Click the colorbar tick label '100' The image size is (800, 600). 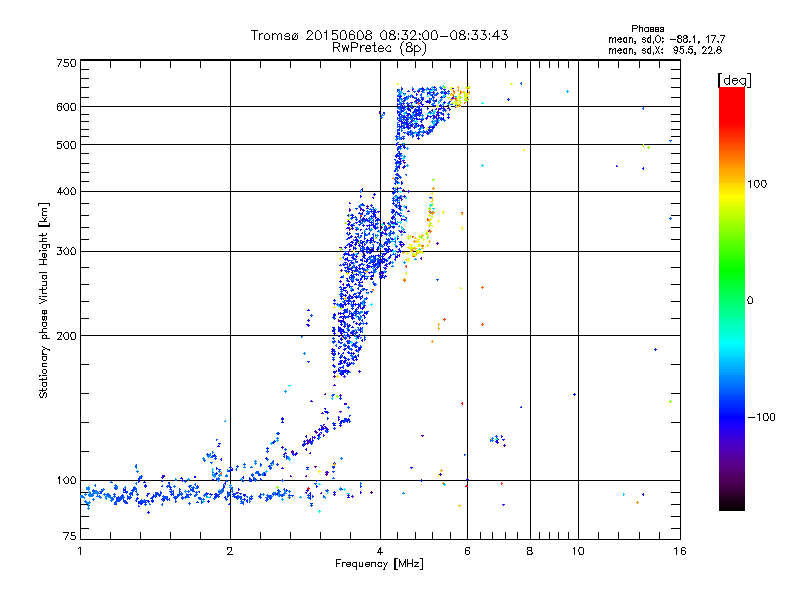click(x=757, y=184)
